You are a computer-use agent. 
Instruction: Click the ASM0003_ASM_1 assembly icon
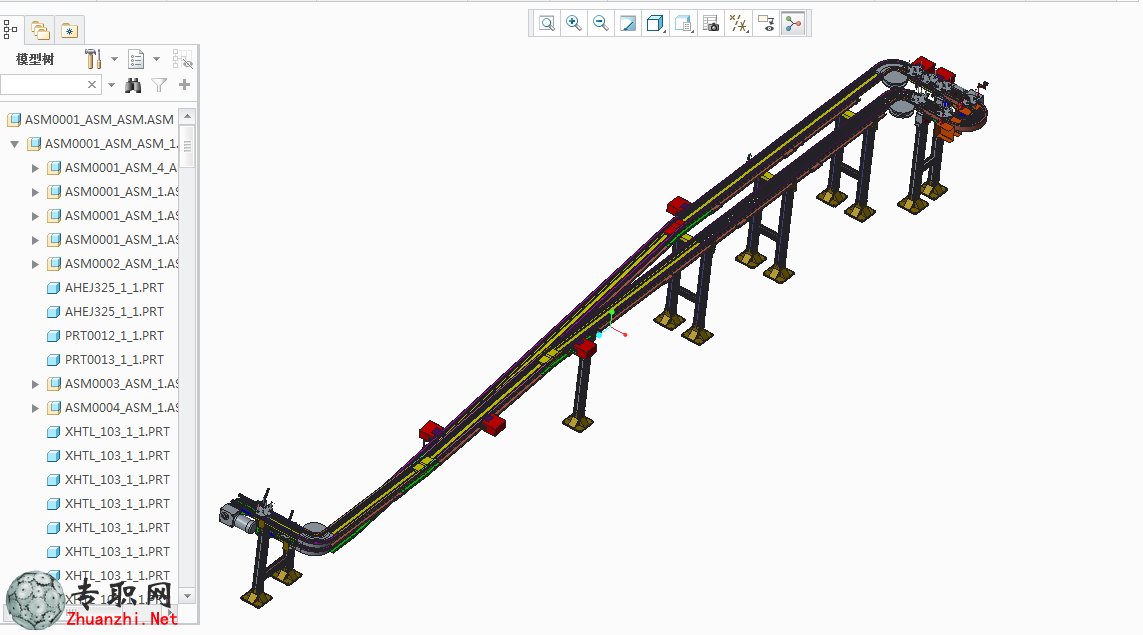coord(53,383)
